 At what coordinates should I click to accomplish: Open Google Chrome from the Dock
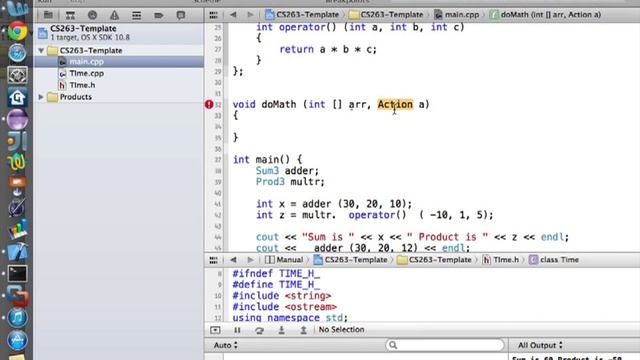17,31
